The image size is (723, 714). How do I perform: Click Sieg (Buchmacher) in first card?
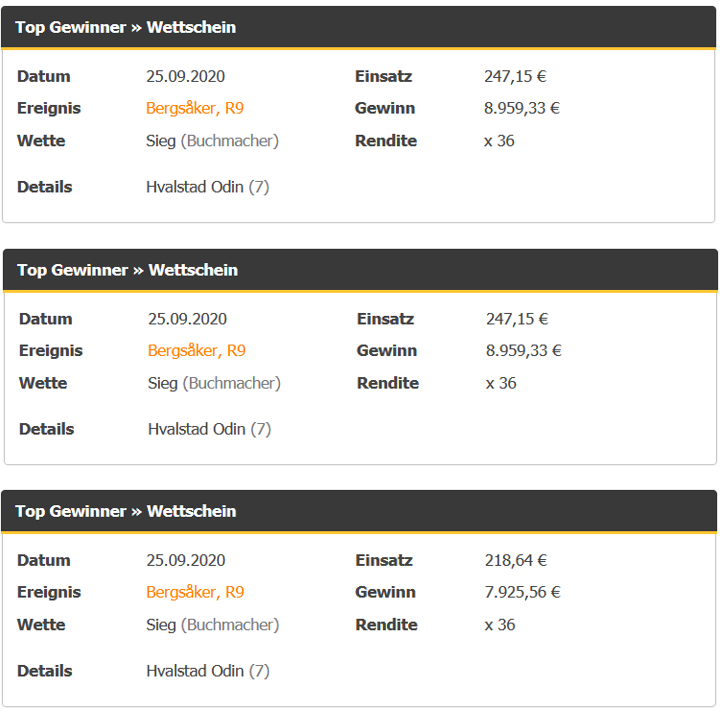212,141
